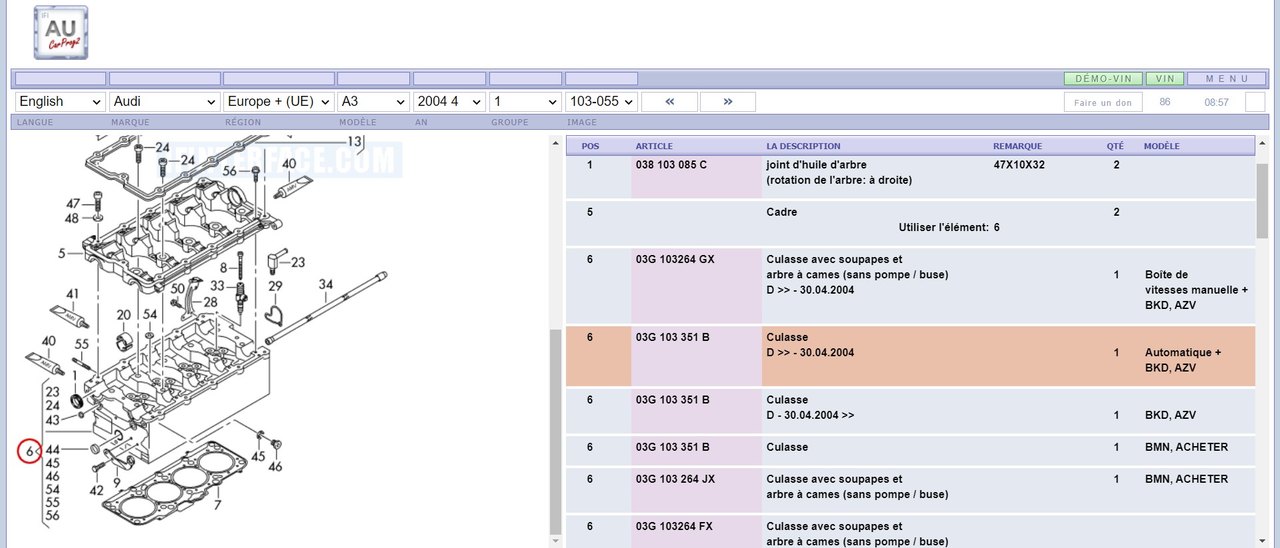
Task: Click the QTÉ column header
Action: [x=1115, y=146]
